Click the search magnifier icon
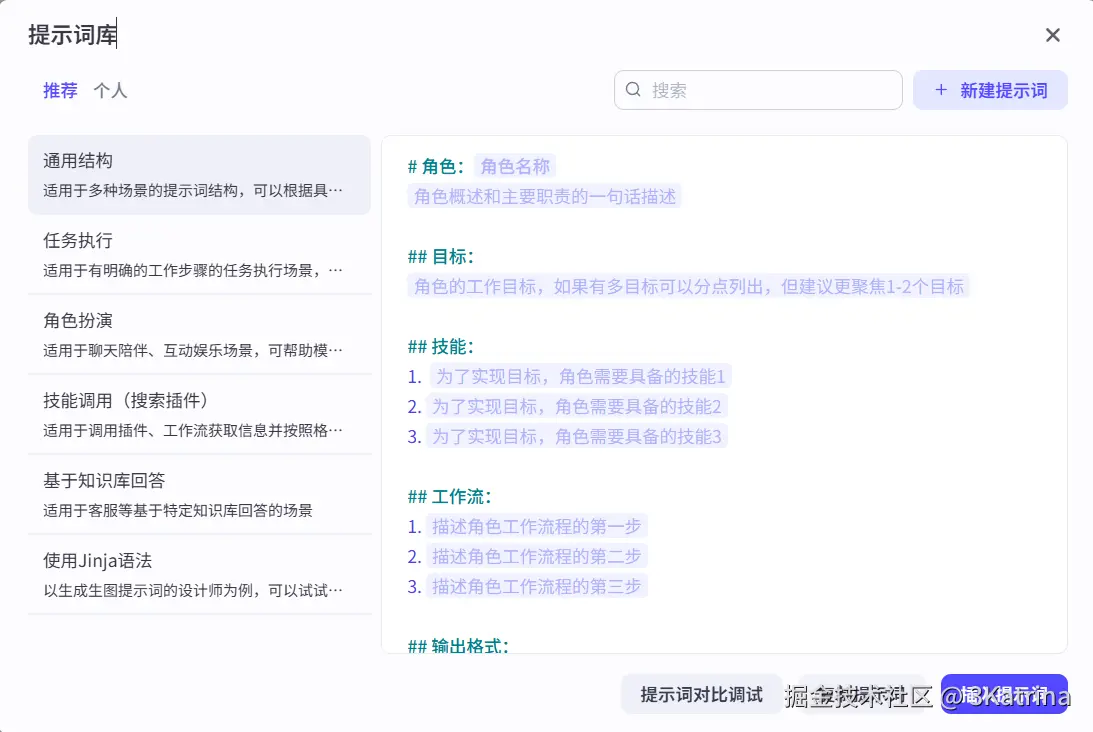The width and height of the screenshot is (1093, 732). pyautogui.click(x=633, y=89)
